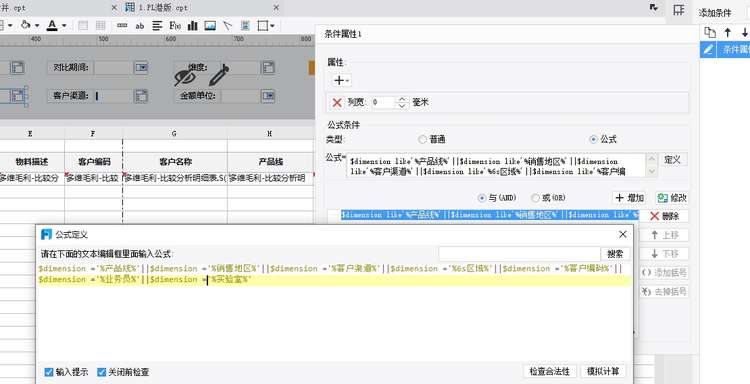Screen dimensions: 750x384
Task: Select the 公式 type radio button
Action: point(594,139)
